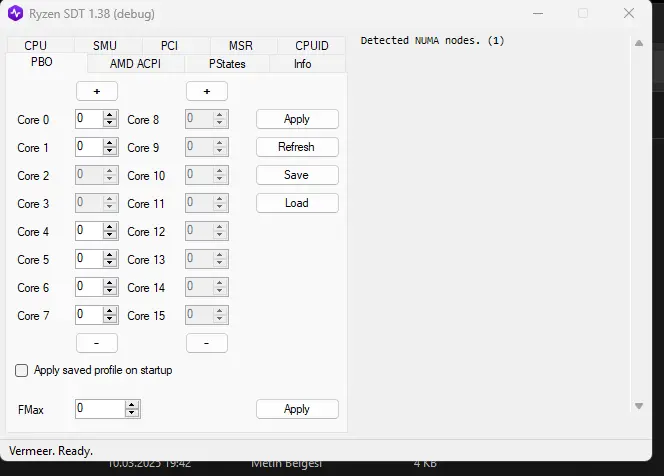The width and height of the screenshot is (664, 476).
Task: Increase the Core 1 offset with the up arrow
Action: (110, 143)
